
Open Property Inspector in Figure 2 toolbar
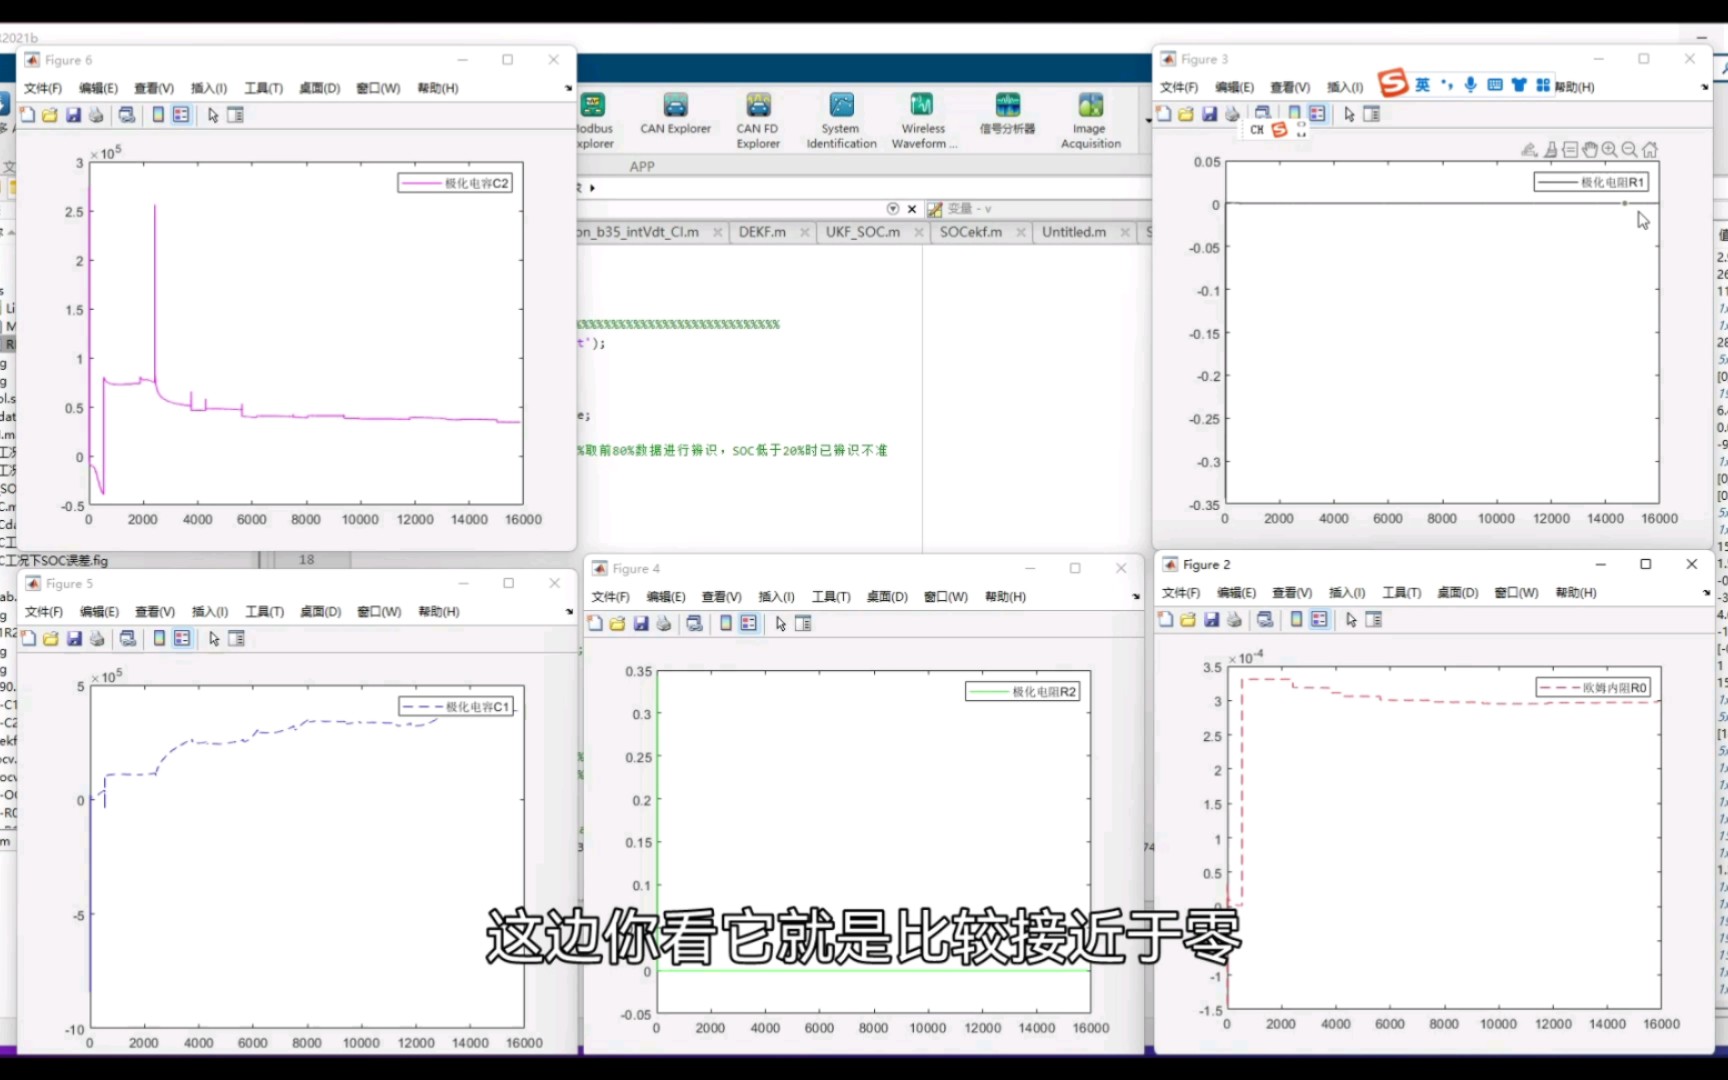coord(1374,619)
